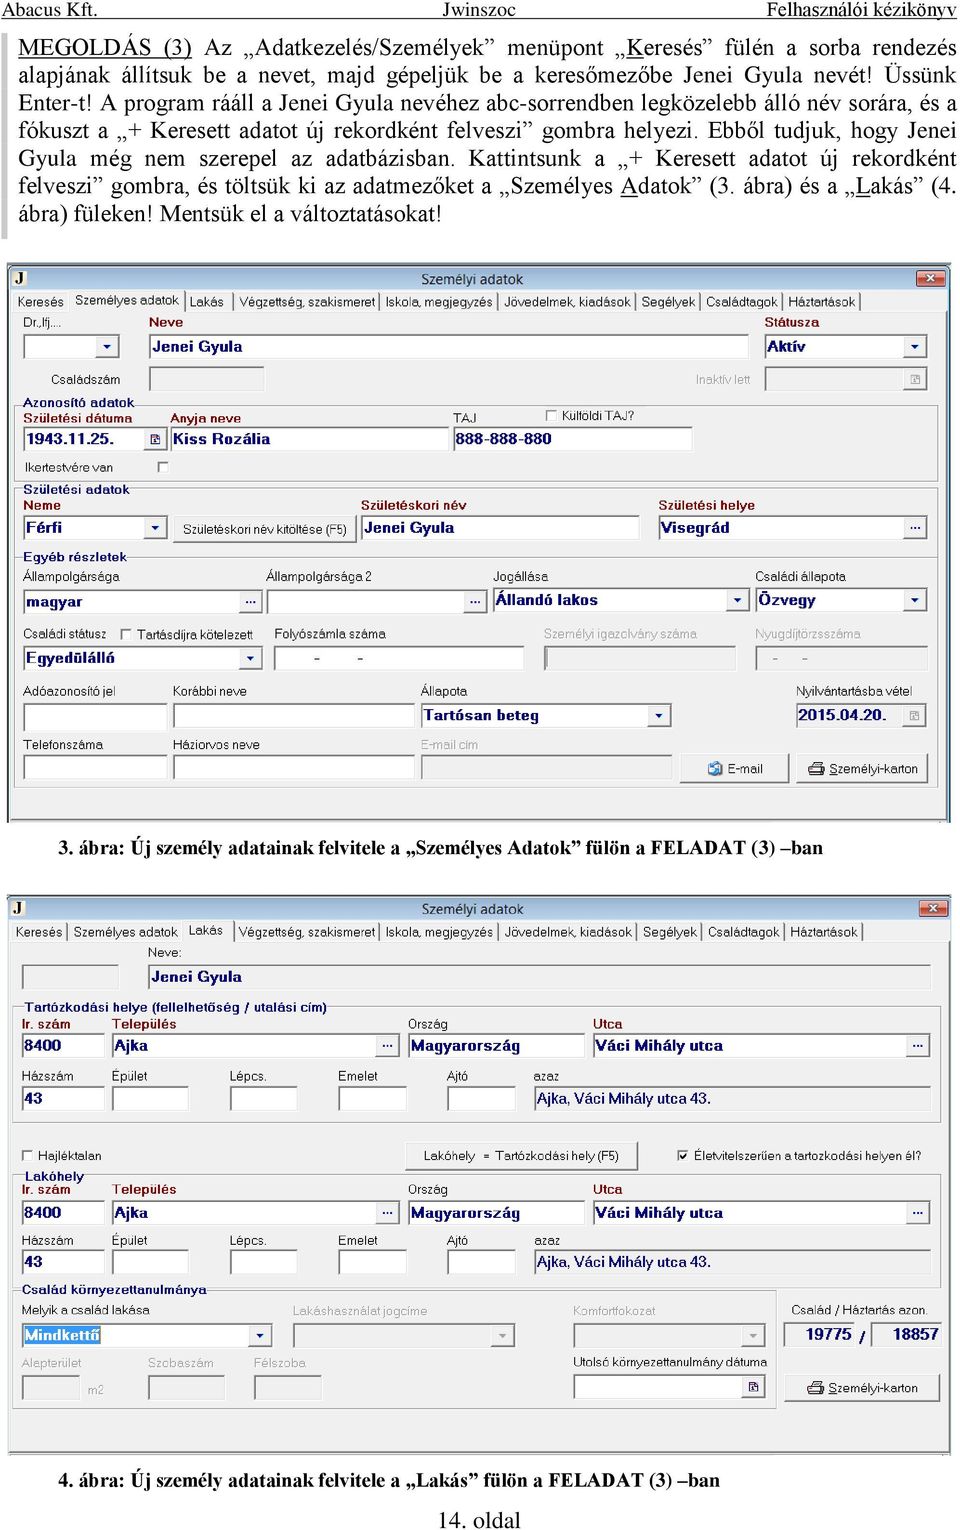Click the E-mail button envelope icon

(715, 769)
